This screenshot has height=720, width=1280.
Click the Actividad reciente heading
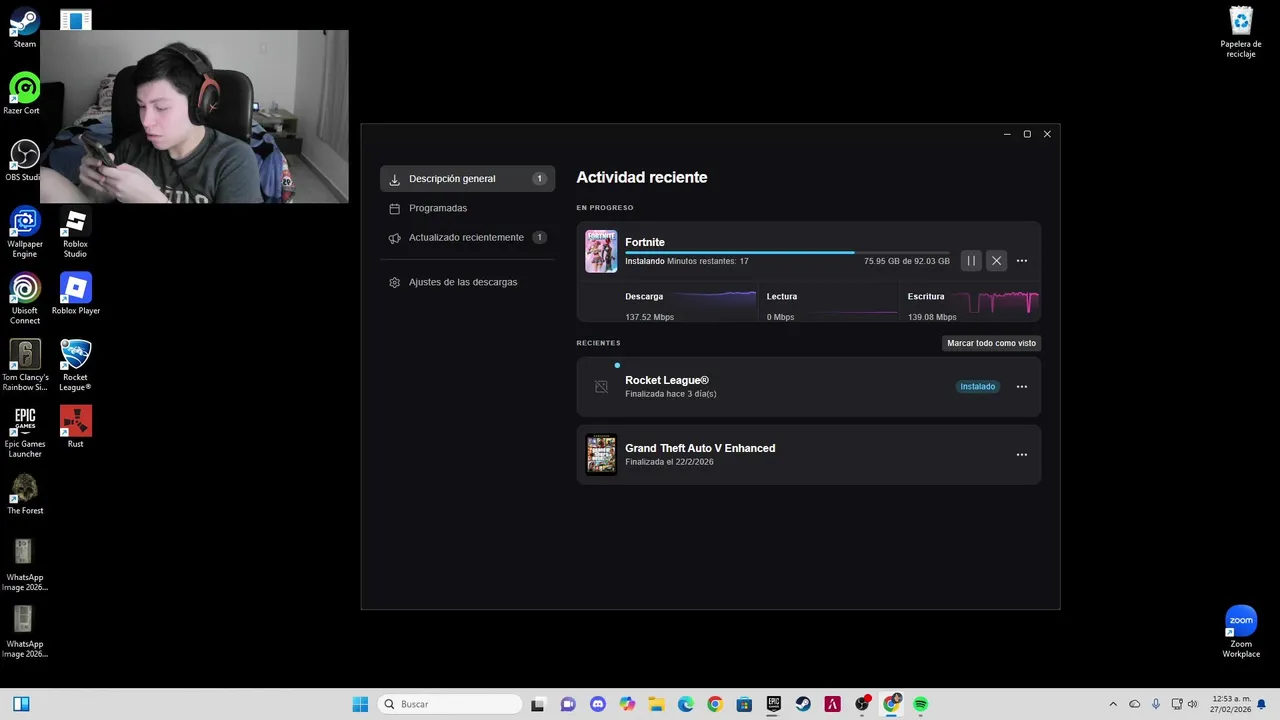pyautogui.click(x=642, y=178)
